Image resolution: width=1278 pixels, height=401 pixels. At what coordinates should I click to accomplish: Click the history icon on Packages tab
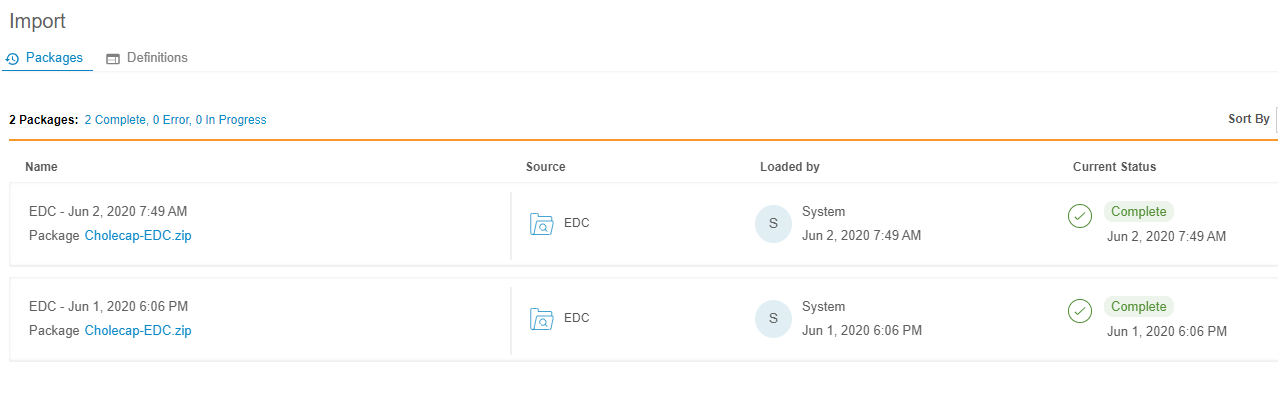tap(12, 59)
